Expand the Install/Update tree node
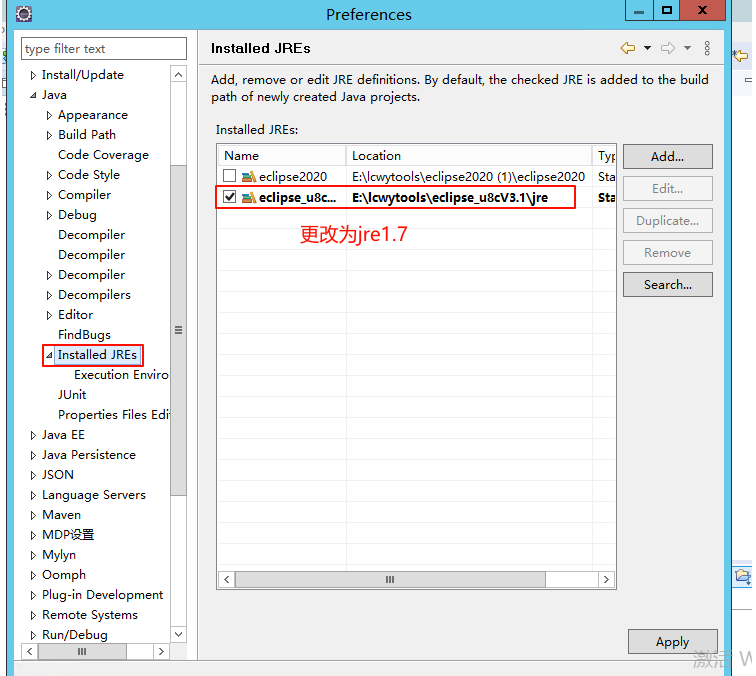This screenshot has width=756, height=676. pyautogui.click(x=33, y=76)
